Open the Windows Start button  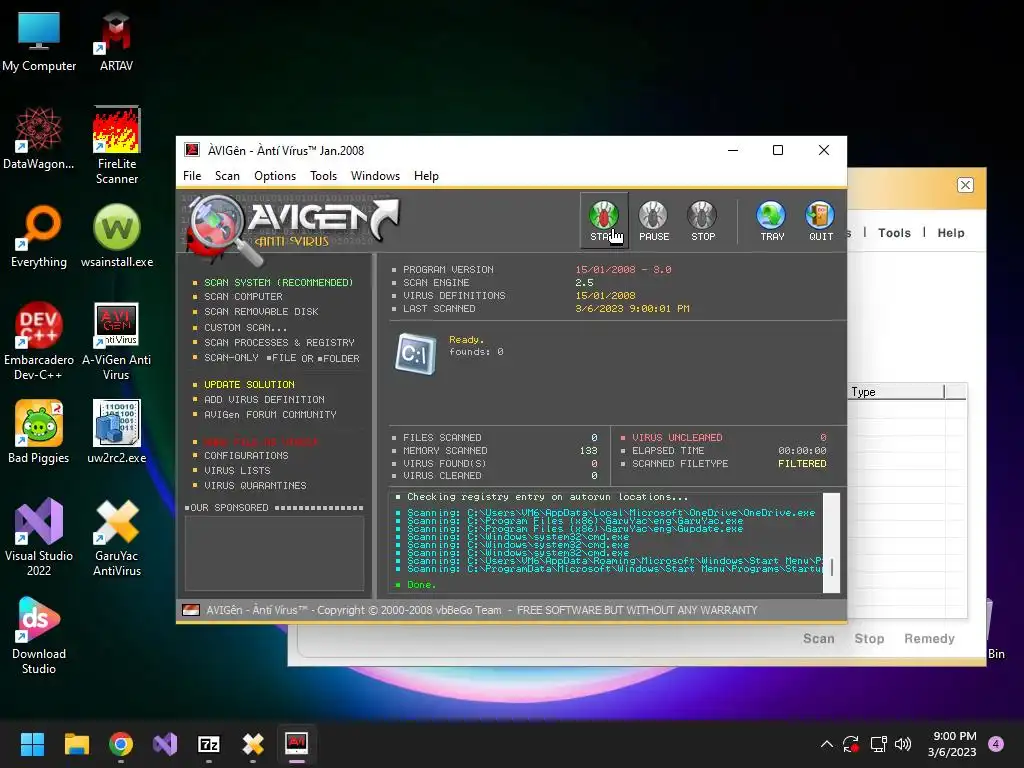pyautogui.click(x=32, y=744)
